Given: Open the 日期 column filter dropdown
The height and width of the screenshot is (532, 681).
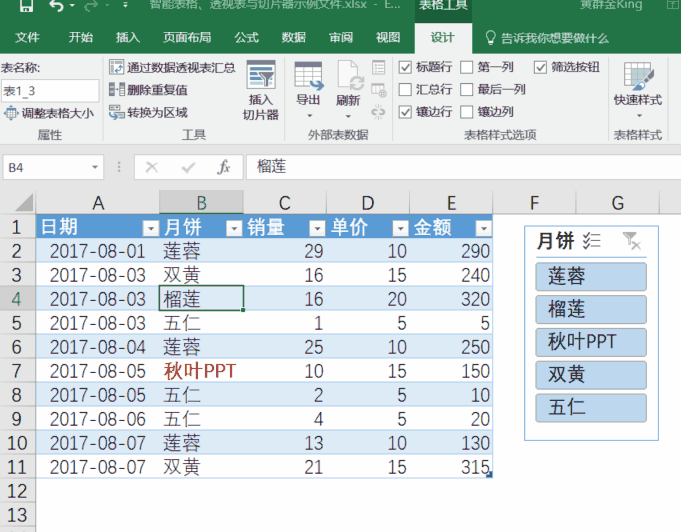Looking at the screenshot, I should point(150,228).
